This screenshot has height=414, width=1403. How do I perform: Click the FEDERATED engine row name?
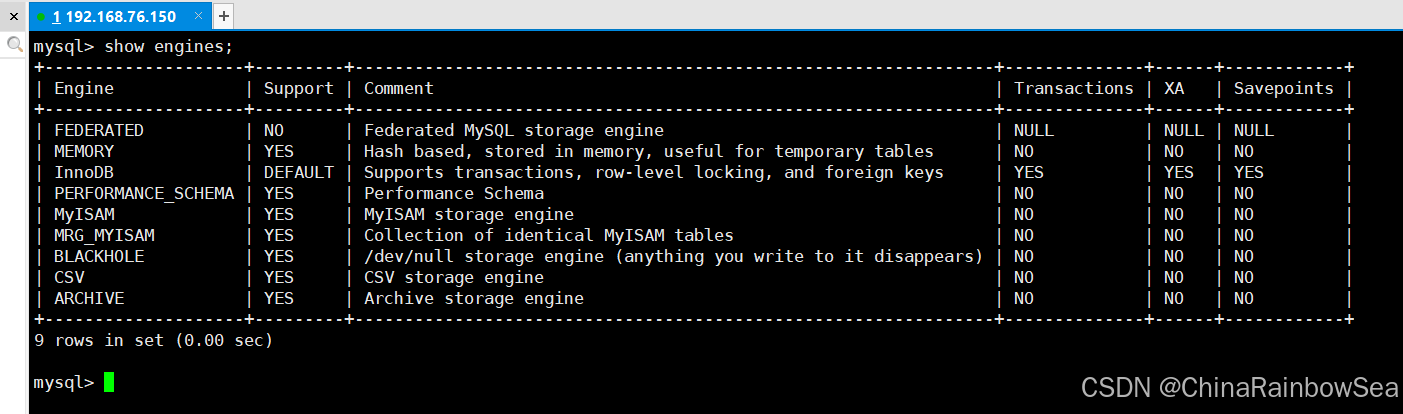click(98, 130)
